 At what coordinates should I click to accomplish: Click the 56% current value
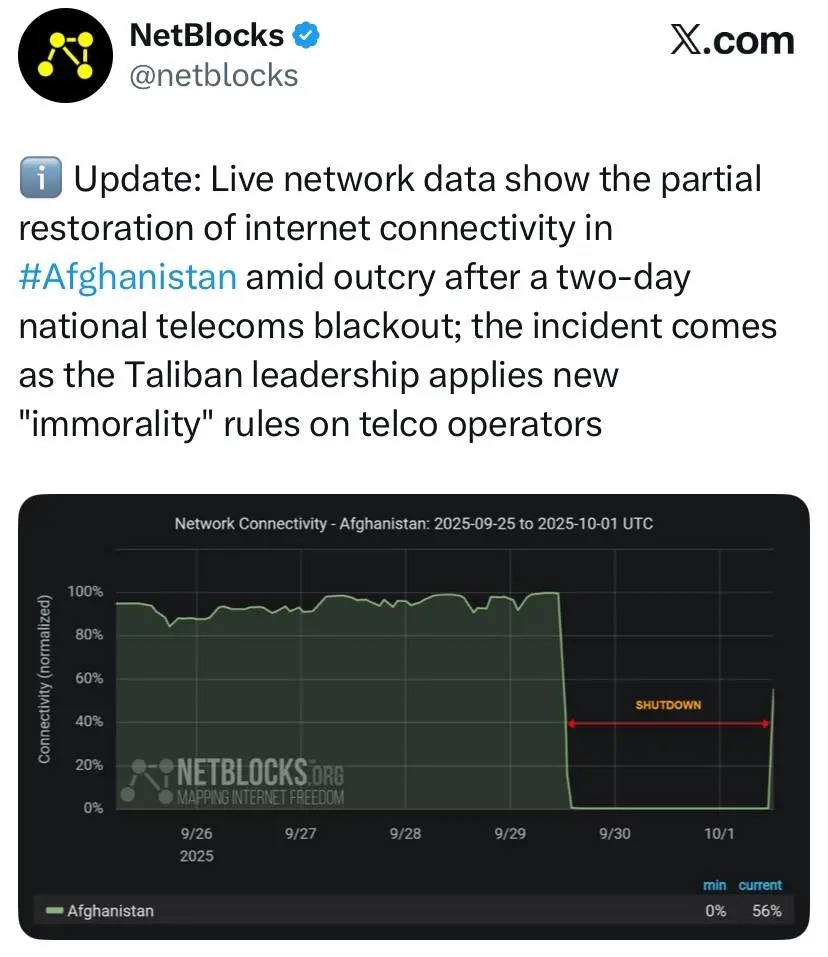766,910
